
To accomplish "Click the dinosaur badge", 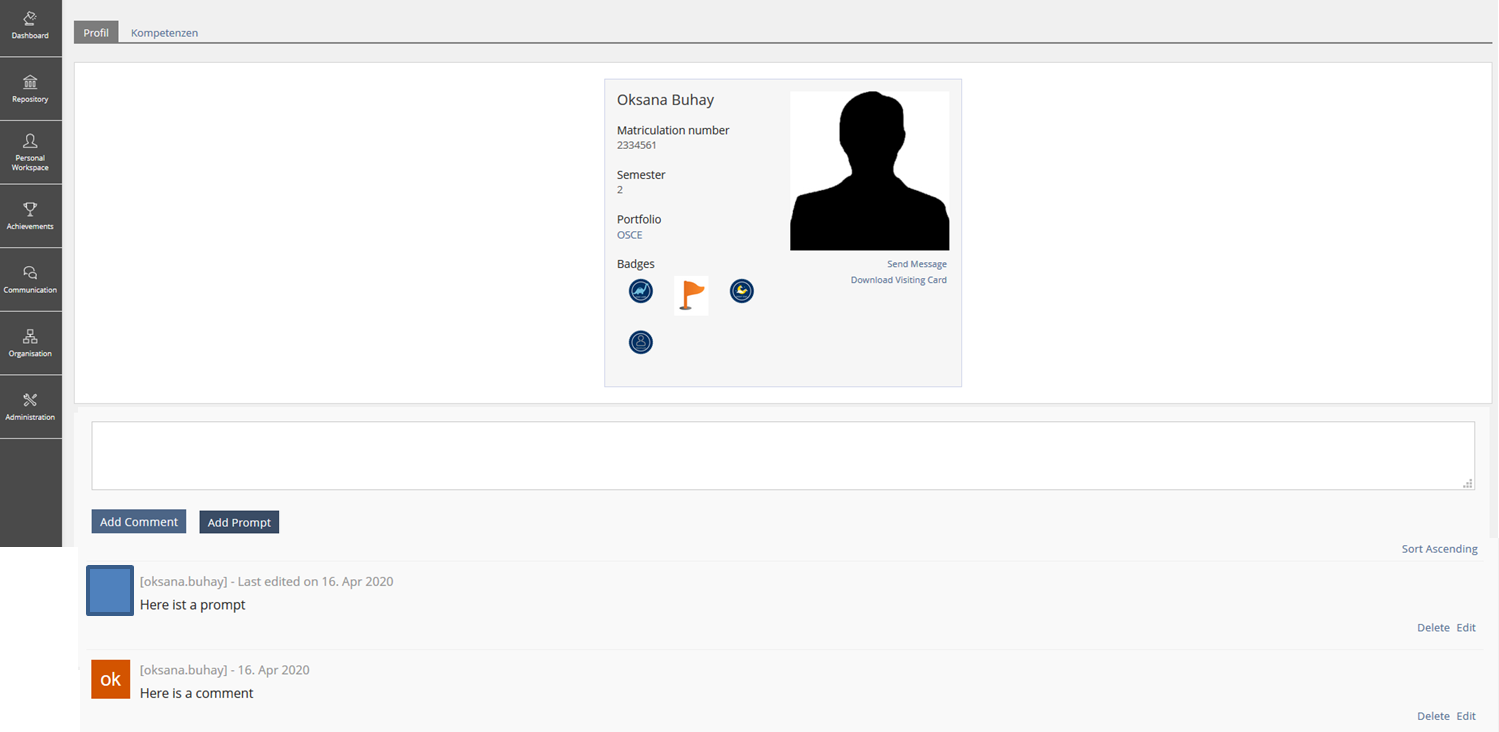I will (x=640, y=291).
